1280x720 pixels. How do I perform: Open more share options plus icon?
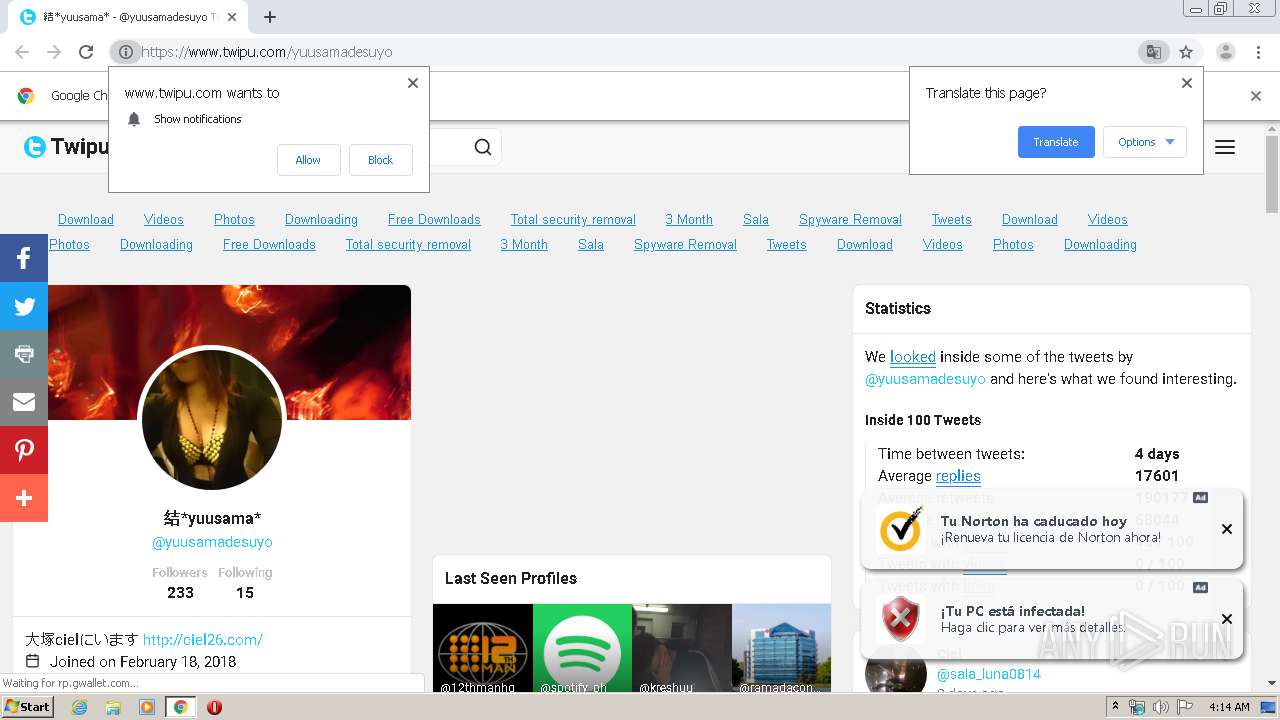coord(24,498)
